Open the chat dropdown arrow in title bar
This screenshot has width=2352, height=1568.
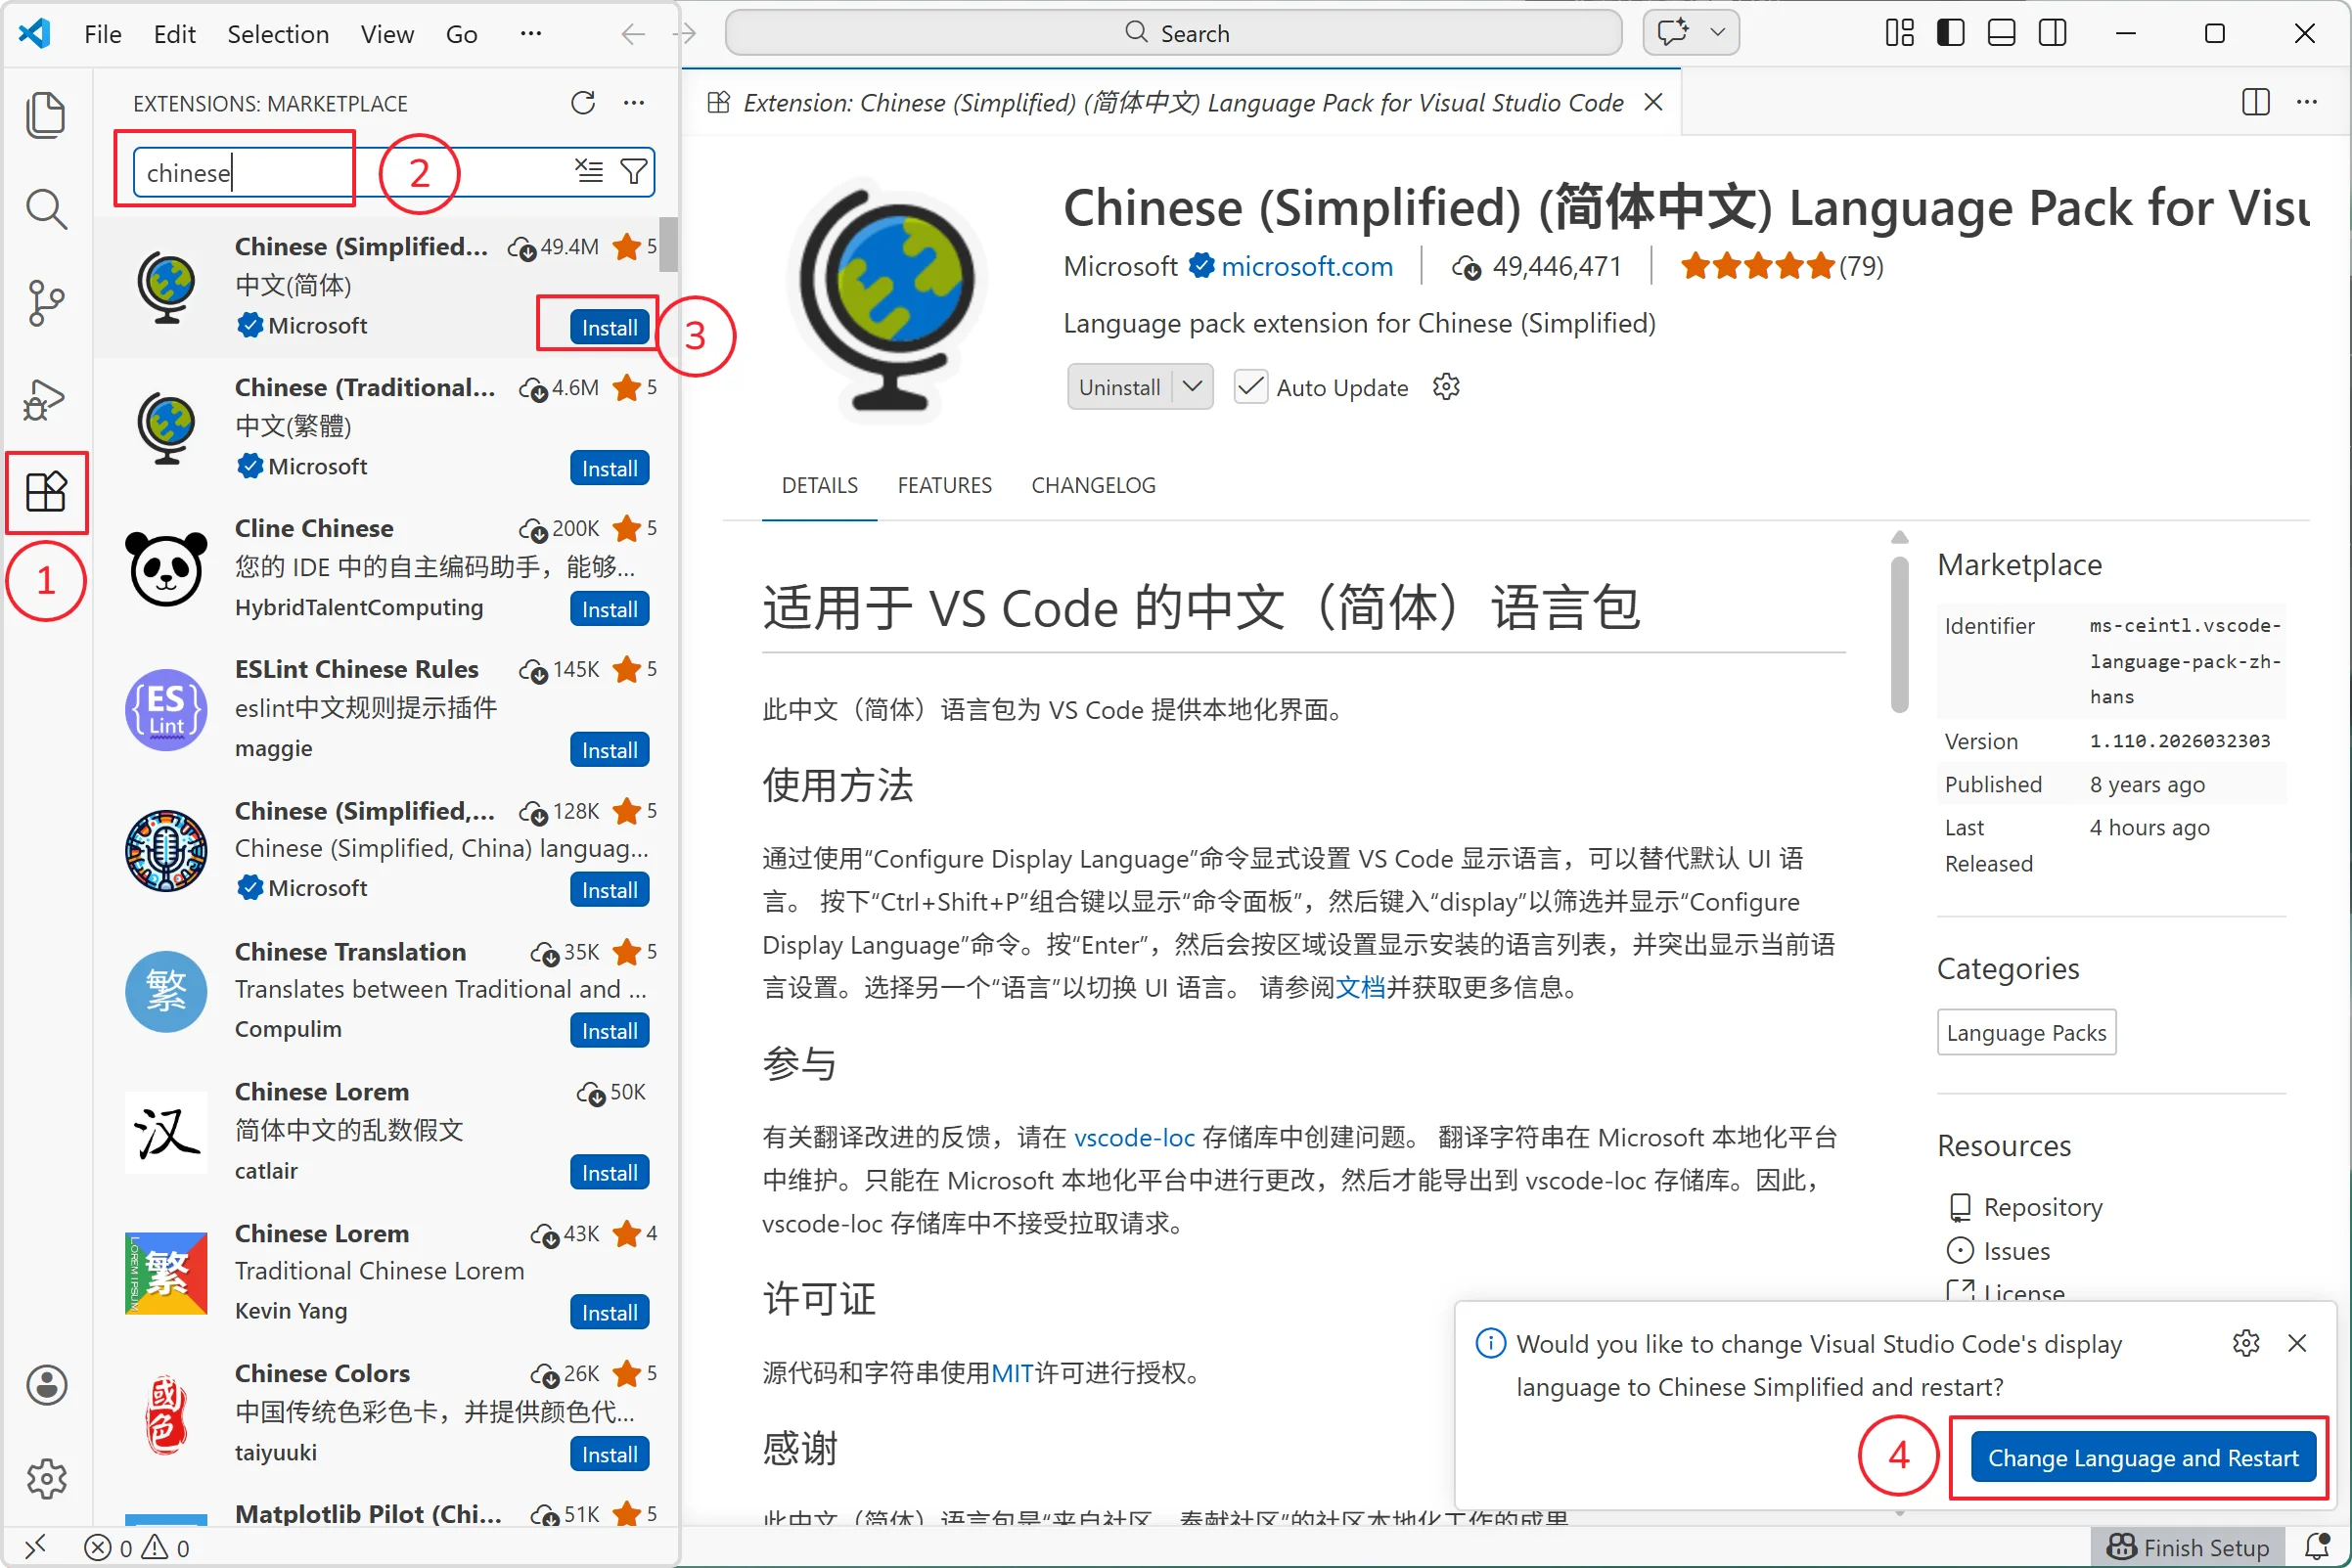1718,33
